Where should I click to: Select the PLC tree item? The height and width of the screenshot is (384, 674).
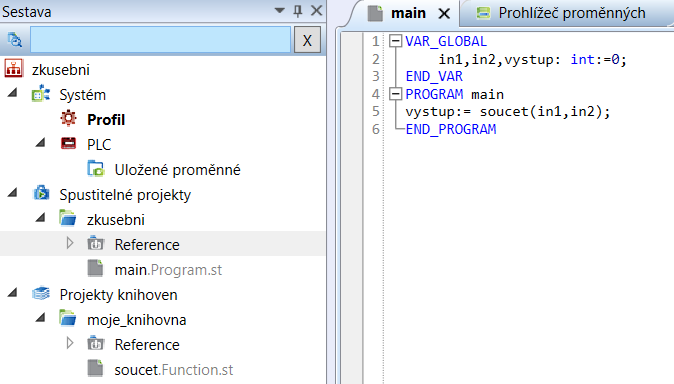click(99, 144)
